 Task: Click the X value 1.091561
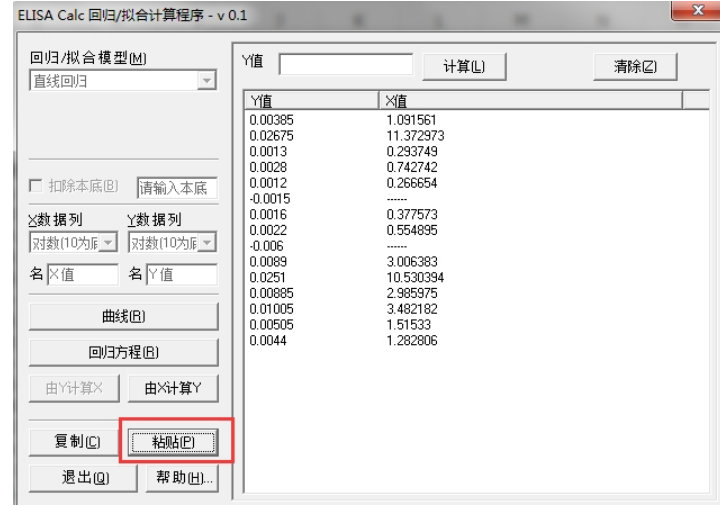pyautogui.click(x=411, y=120)
